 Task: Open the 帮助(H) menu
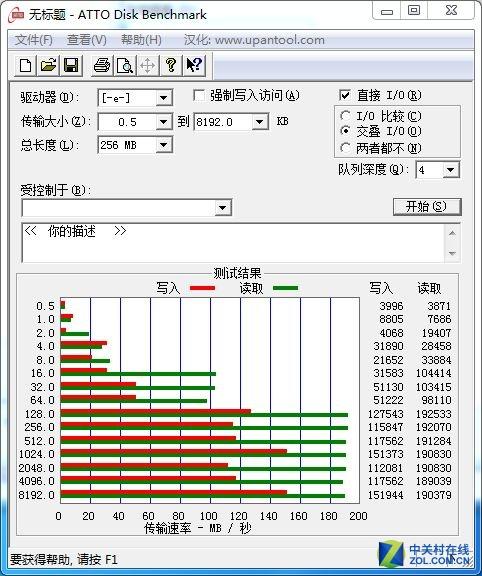tap(141, 40)
